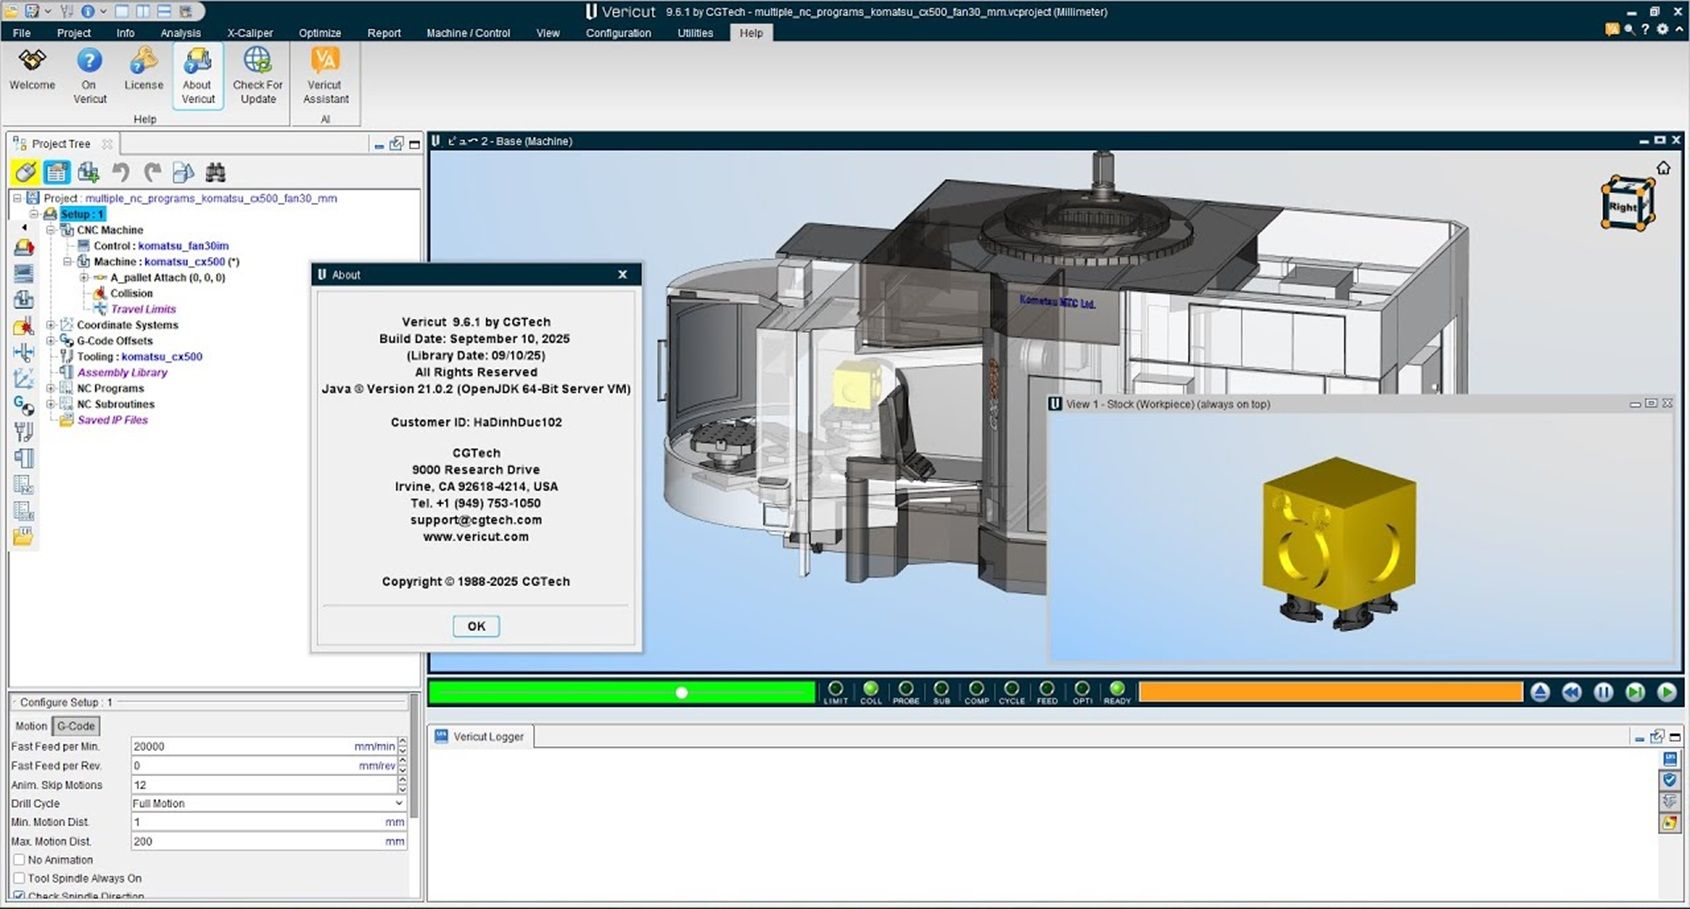Click the green simulation progress slider handle
This screenshot has width=1690, height=909.
tap(681, 692)
